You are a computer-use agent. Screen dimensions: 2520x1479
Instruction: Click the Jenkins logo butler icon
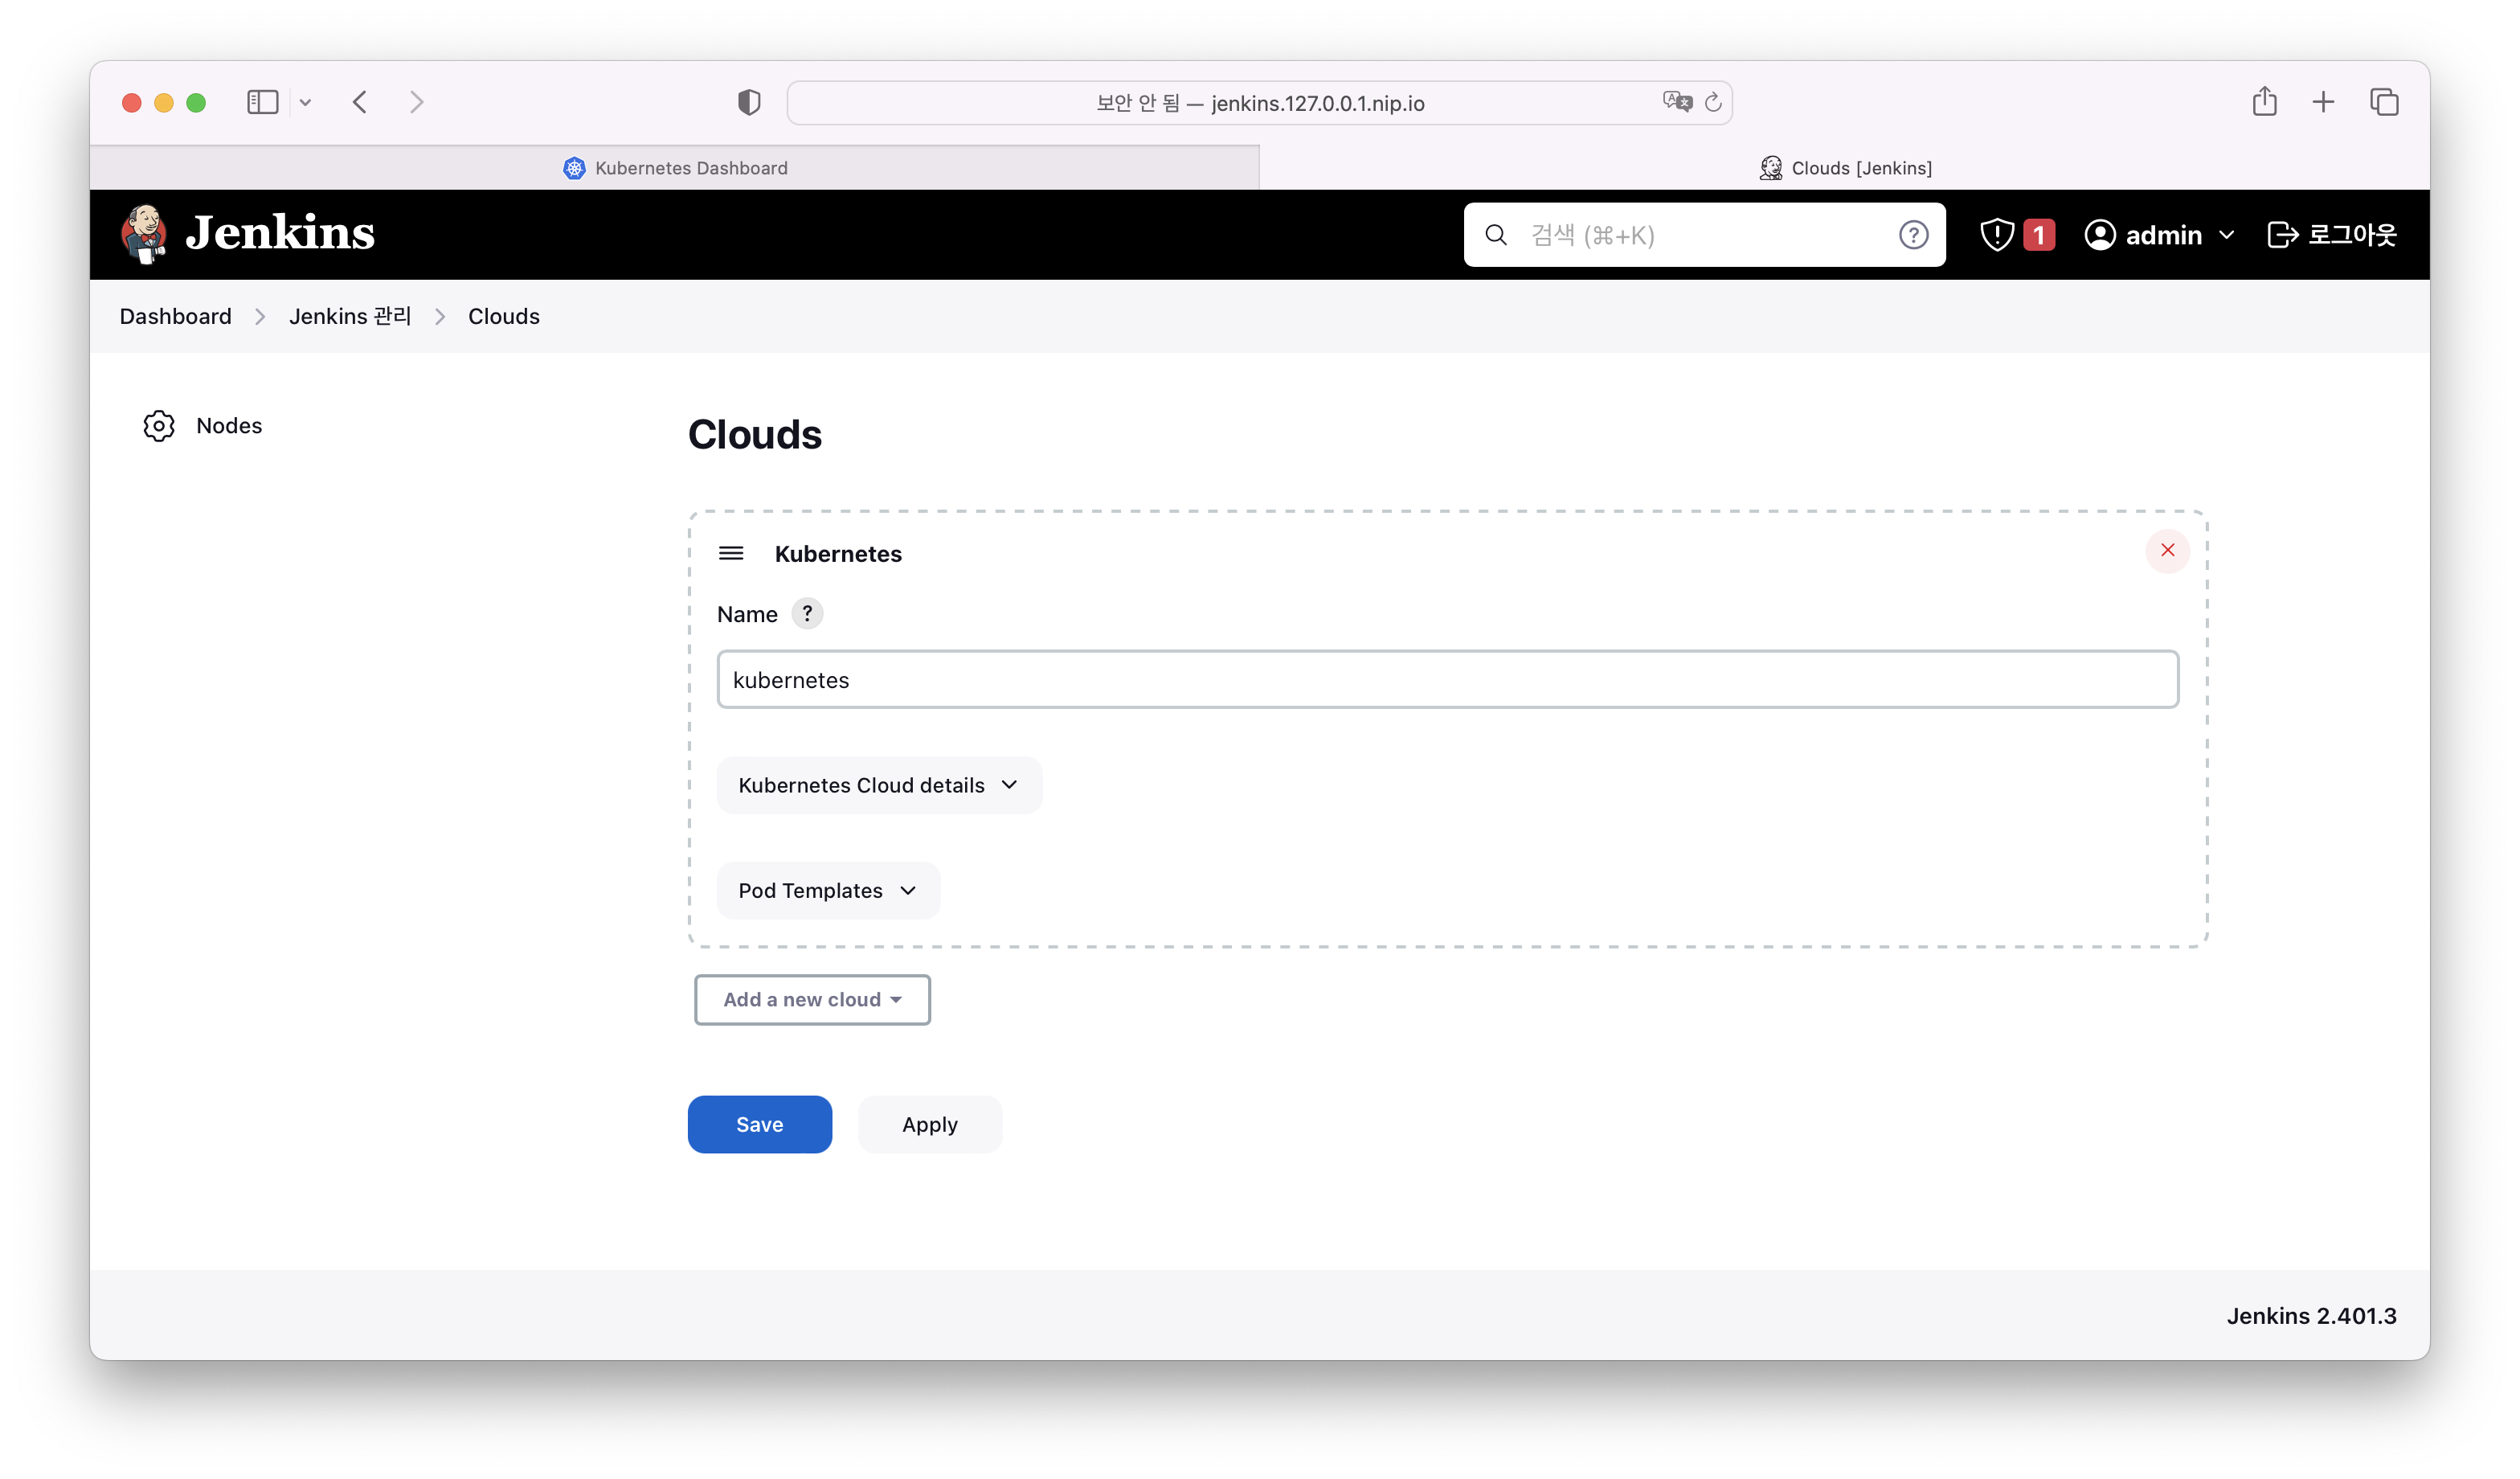pyautogui.click(x=144, y=234)
